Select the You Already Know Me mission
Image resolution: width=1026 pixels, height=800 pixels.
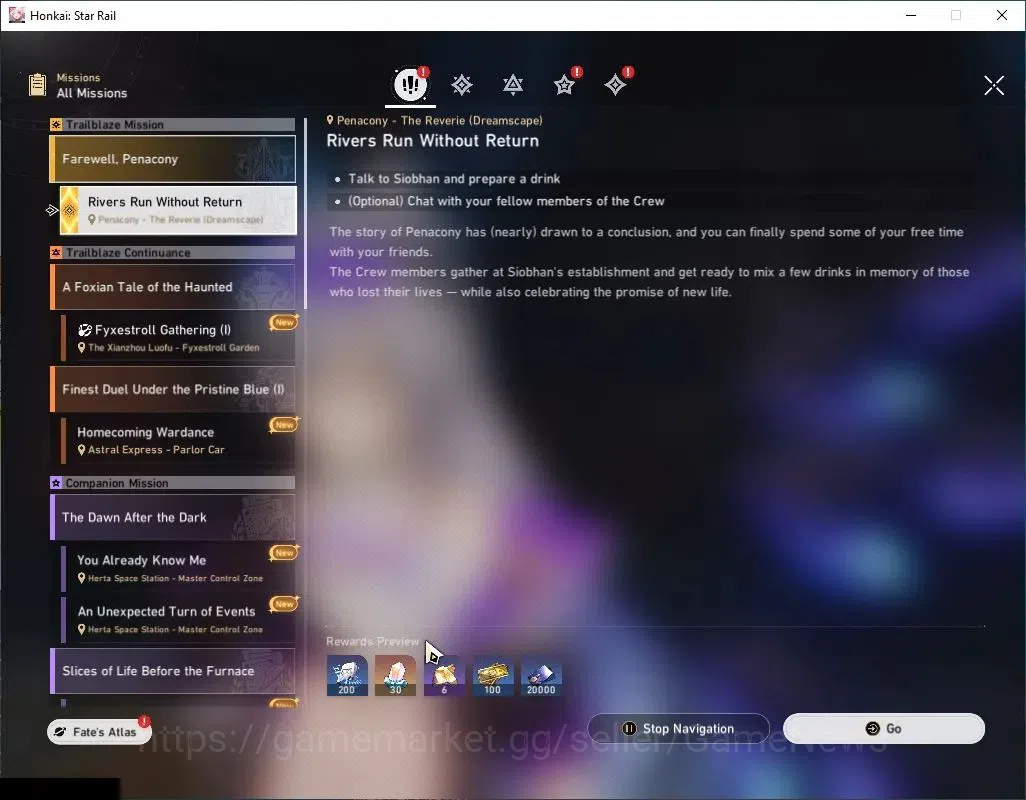178,568
